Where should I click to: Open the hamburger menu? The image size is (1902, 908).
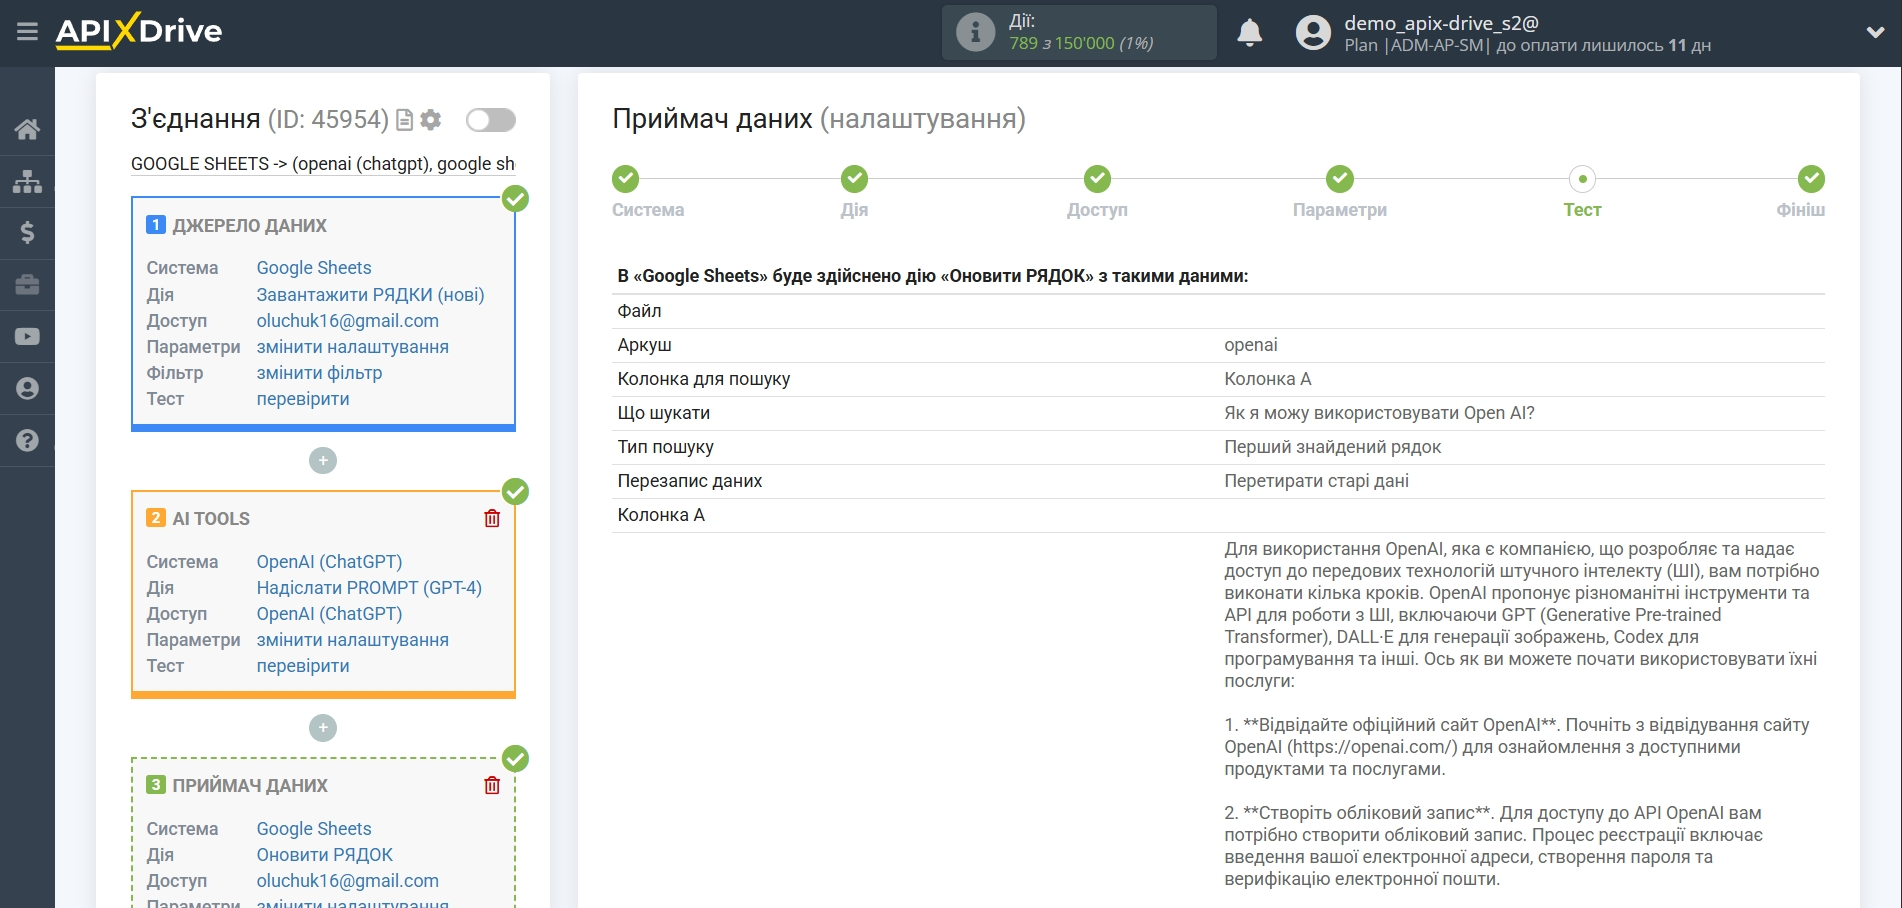(x=27, y=32)
